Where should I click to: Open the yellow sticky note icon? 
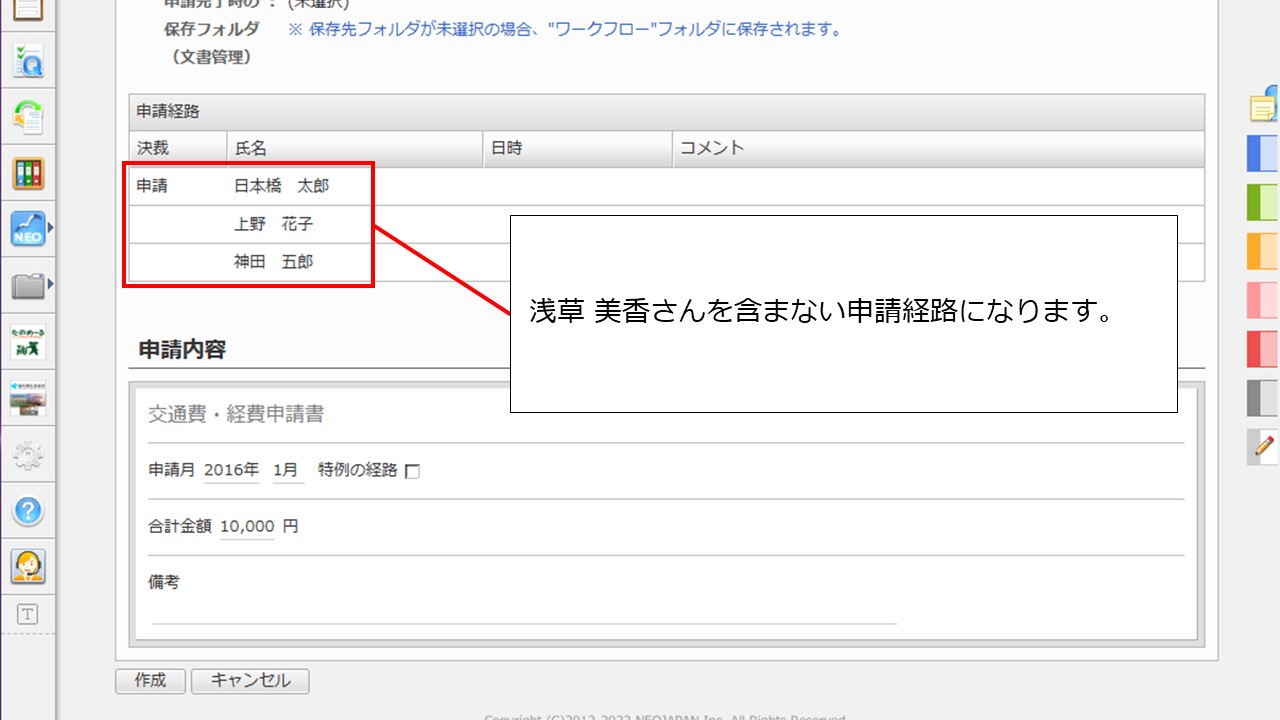pos(1265,105)
